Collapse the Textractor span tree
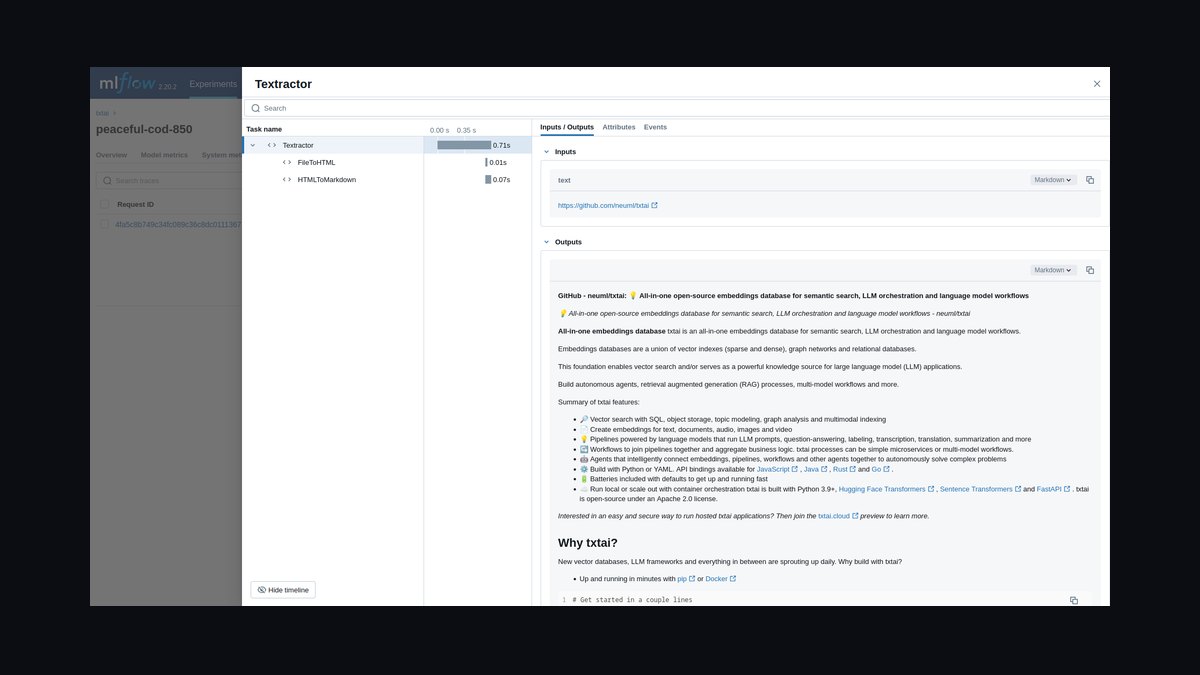The width and height of the screenshot is (1200, 675). click(253, 145)
